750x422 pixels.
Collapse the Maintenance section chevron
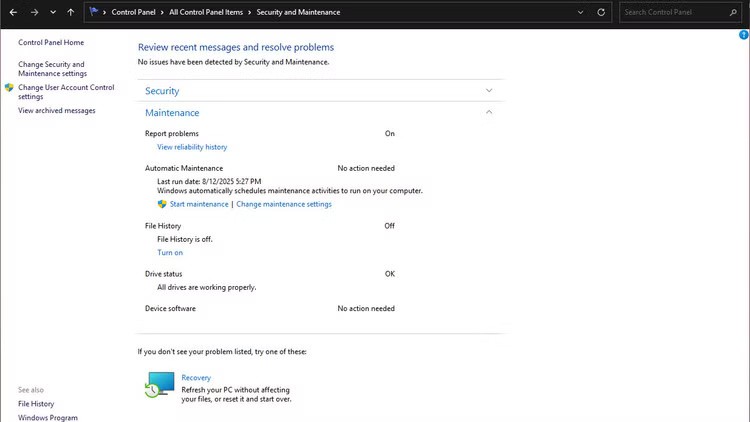tap(489, 113)
